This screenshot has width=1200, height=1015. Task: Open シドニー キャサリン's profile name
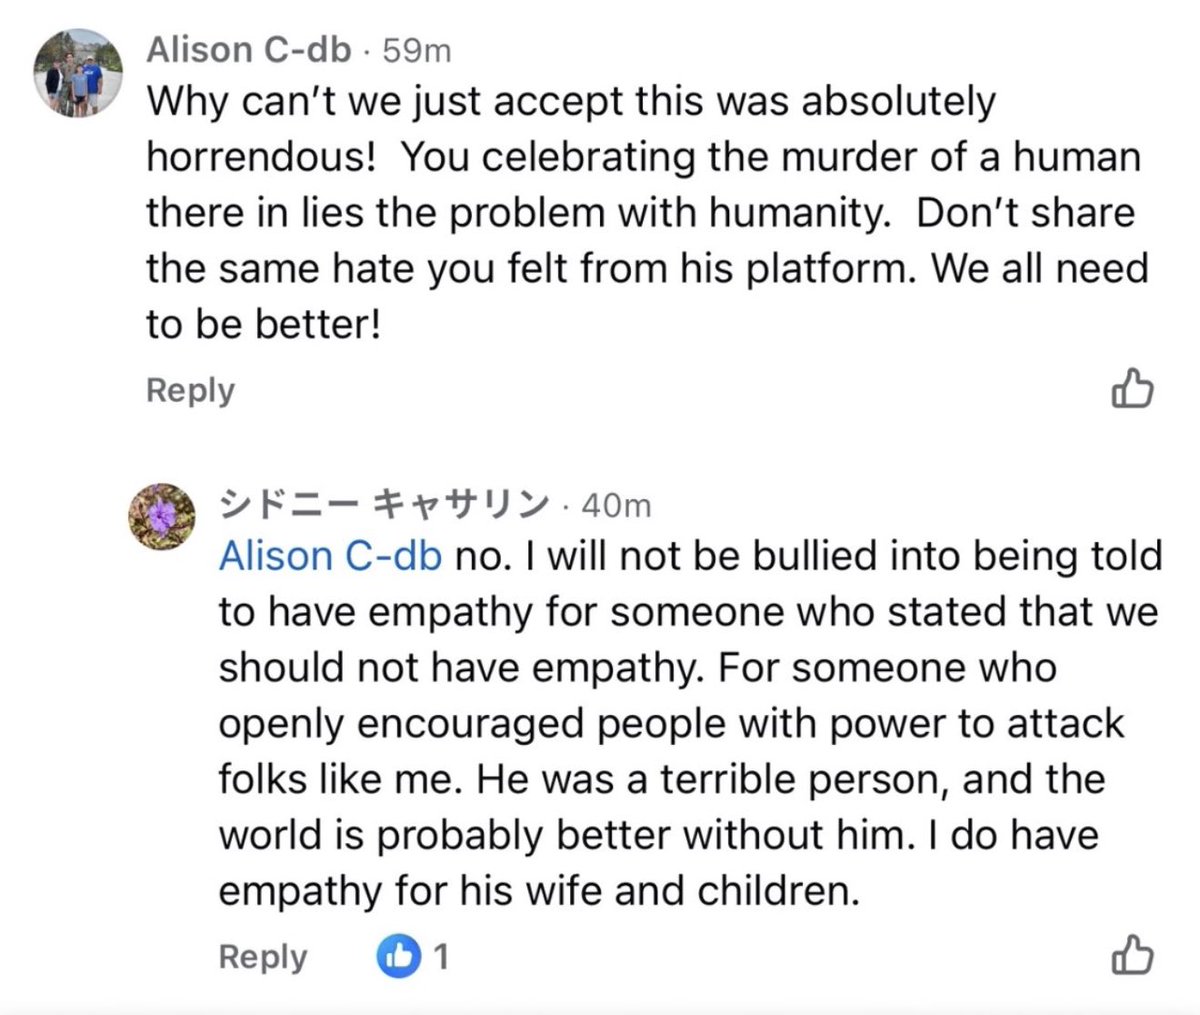(x=383, y=505)
